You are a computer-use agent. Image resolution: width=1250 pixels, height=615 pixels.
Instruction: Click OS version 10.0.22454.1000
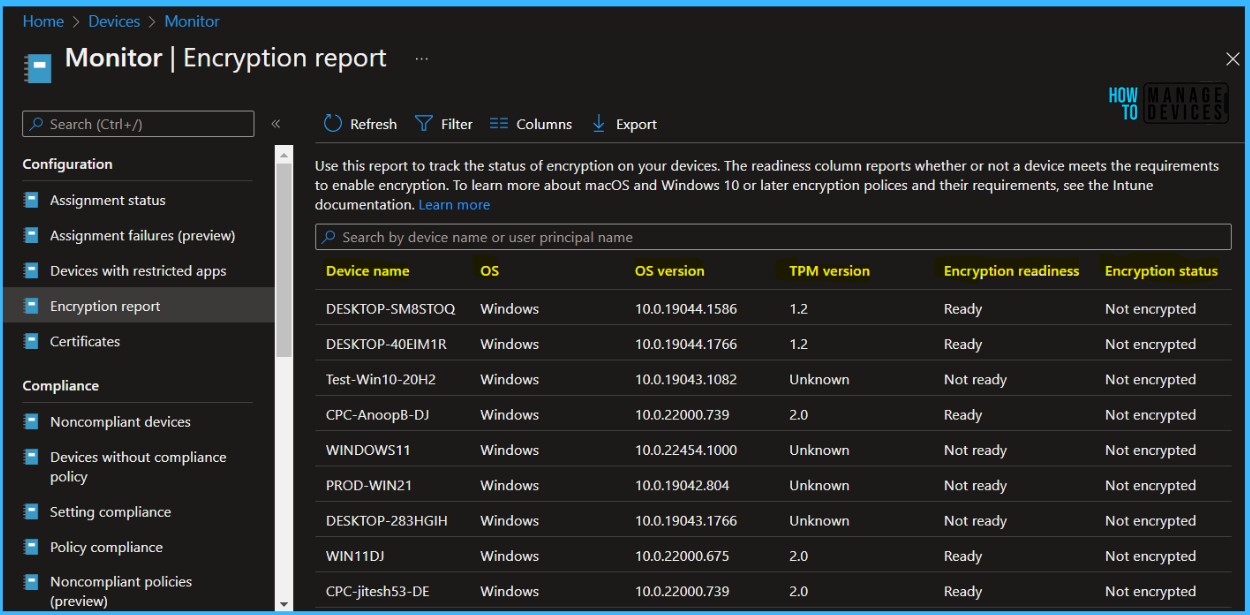click(686, 450)
